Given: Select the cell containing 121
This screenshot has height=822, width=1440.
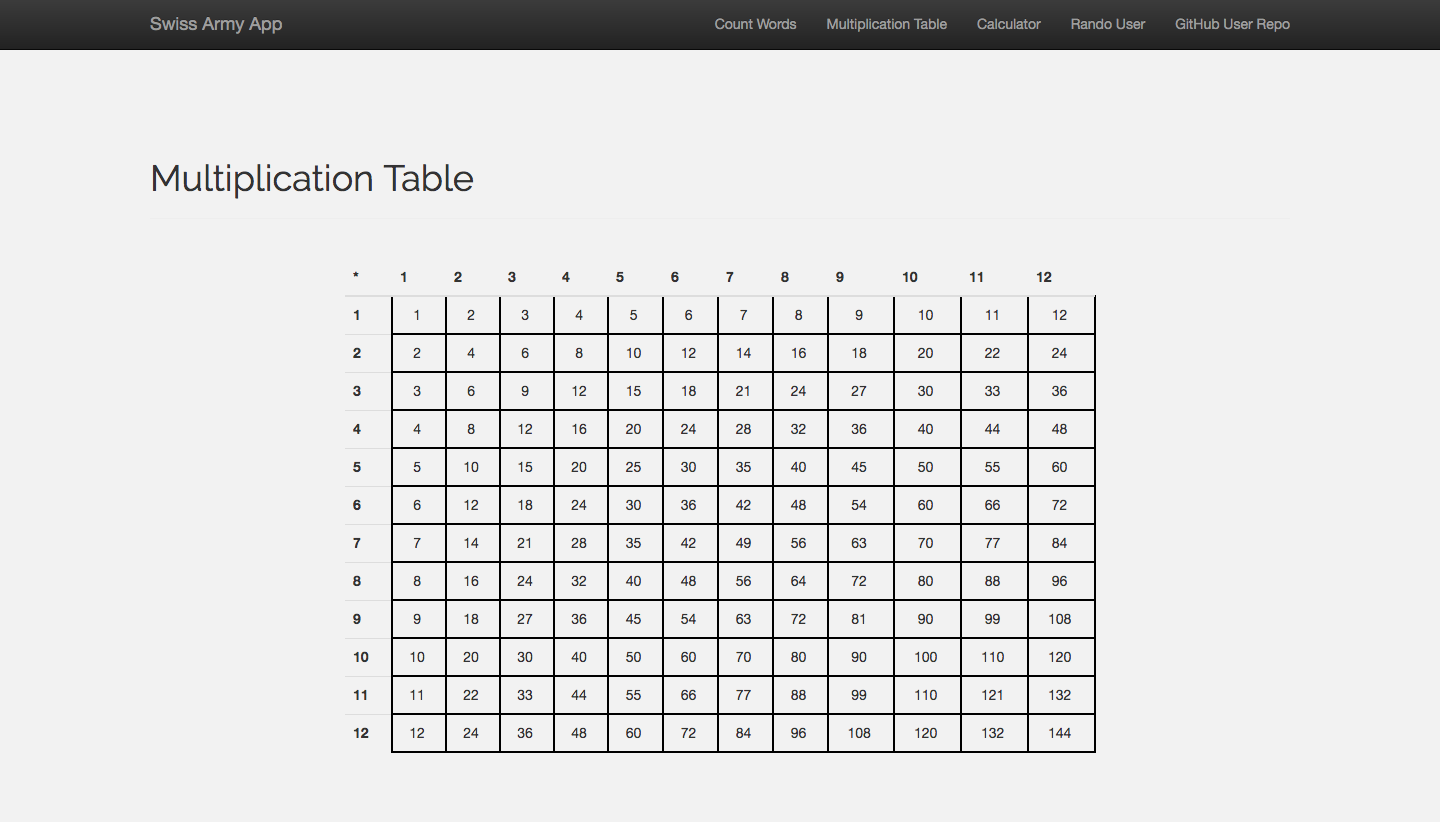Looking at the screenshot, I should [993, 695].
